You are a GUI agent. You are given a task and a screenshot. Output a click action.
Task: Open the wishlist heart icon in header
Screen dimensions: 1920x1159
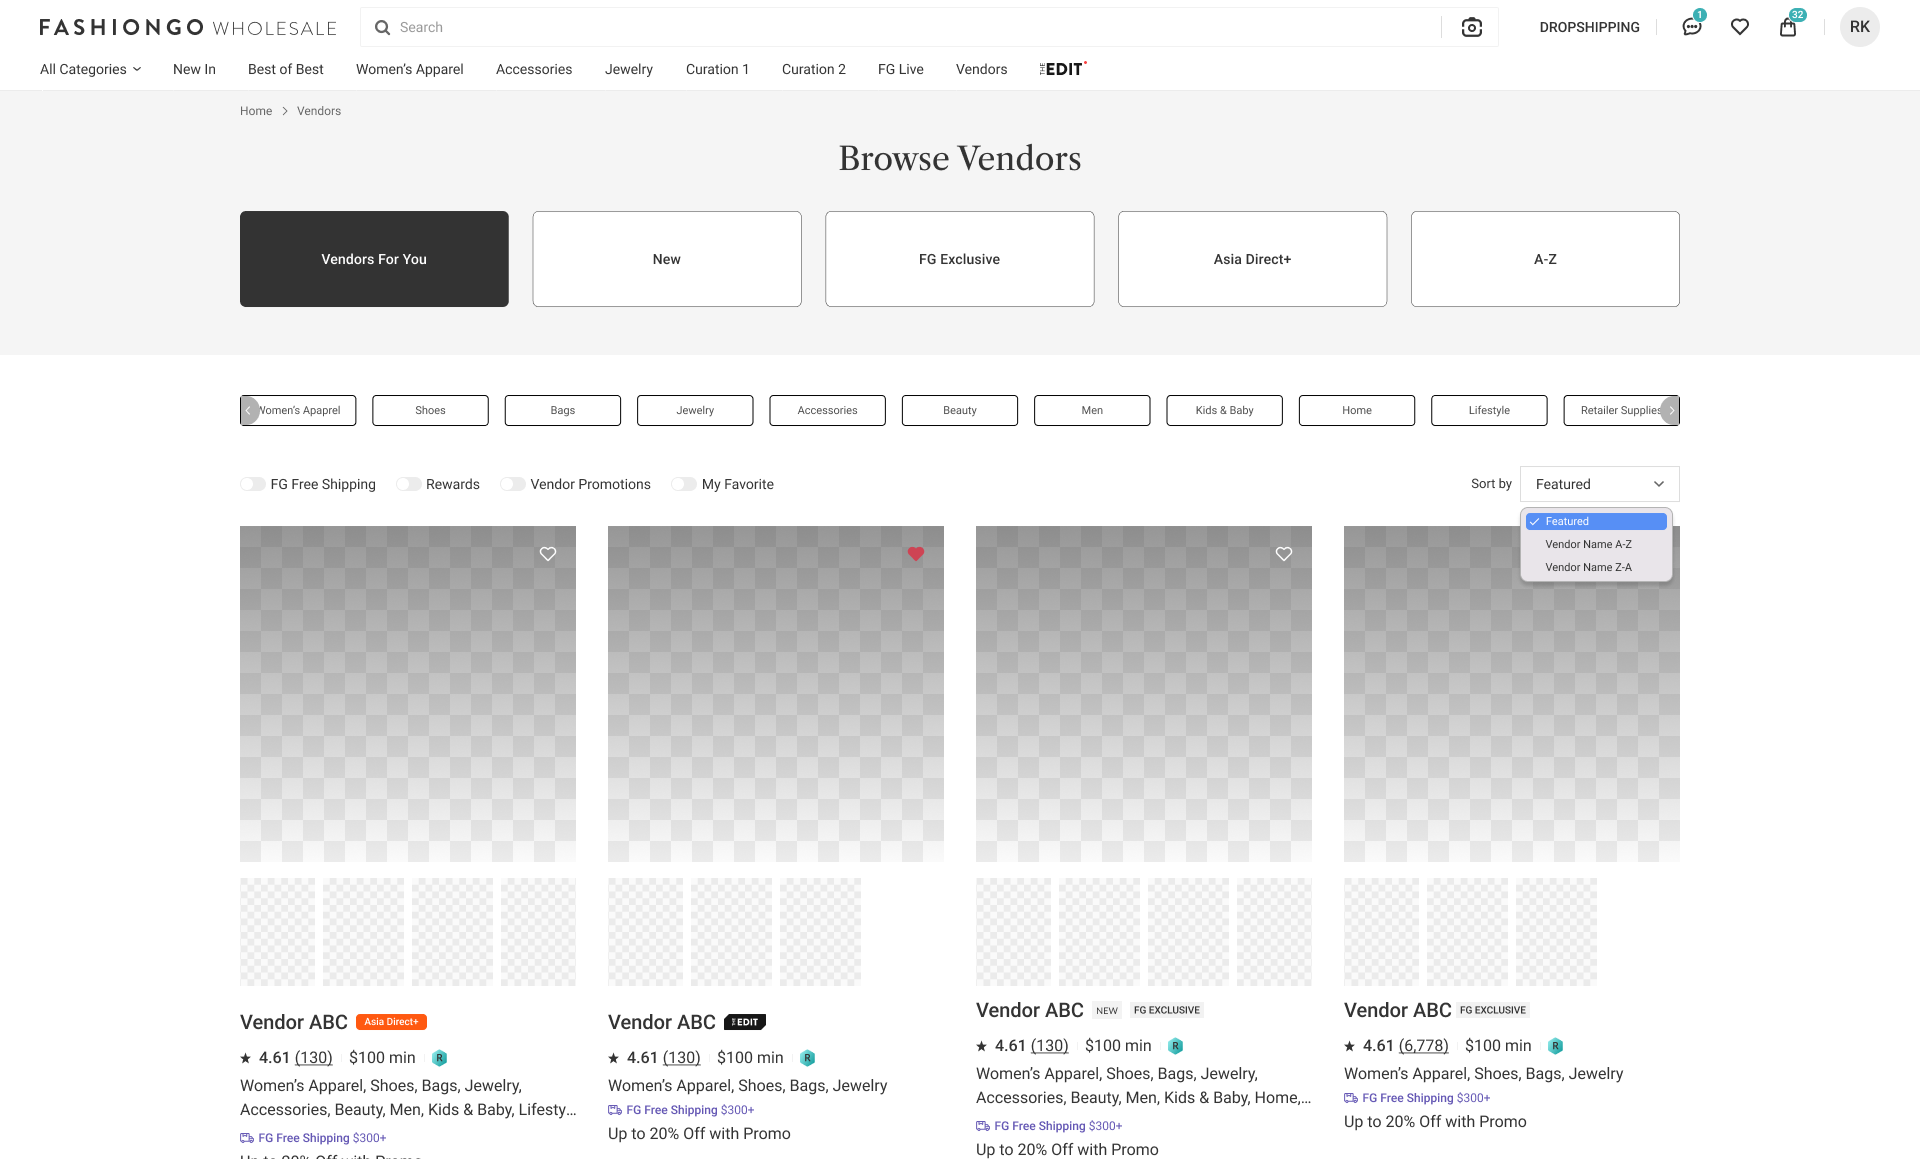click(1740, 27)
